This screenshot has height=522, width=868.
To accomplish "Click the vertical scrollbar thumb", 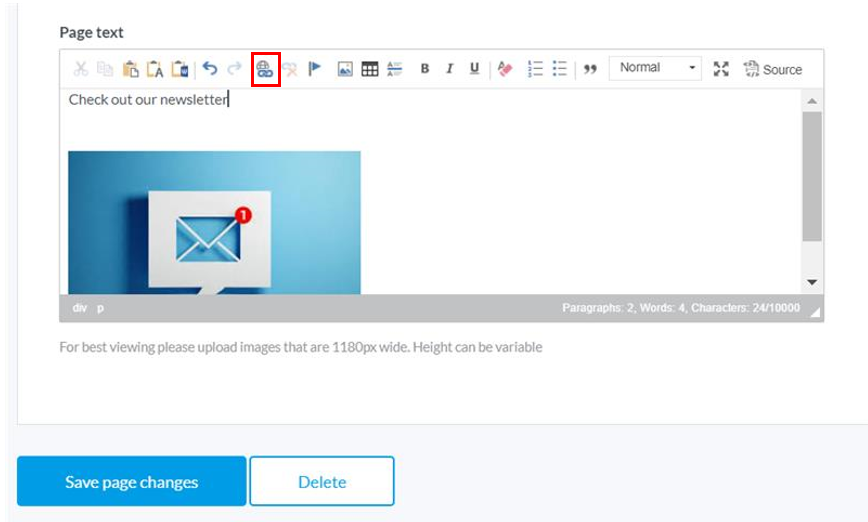I will [x=812, y=176].
